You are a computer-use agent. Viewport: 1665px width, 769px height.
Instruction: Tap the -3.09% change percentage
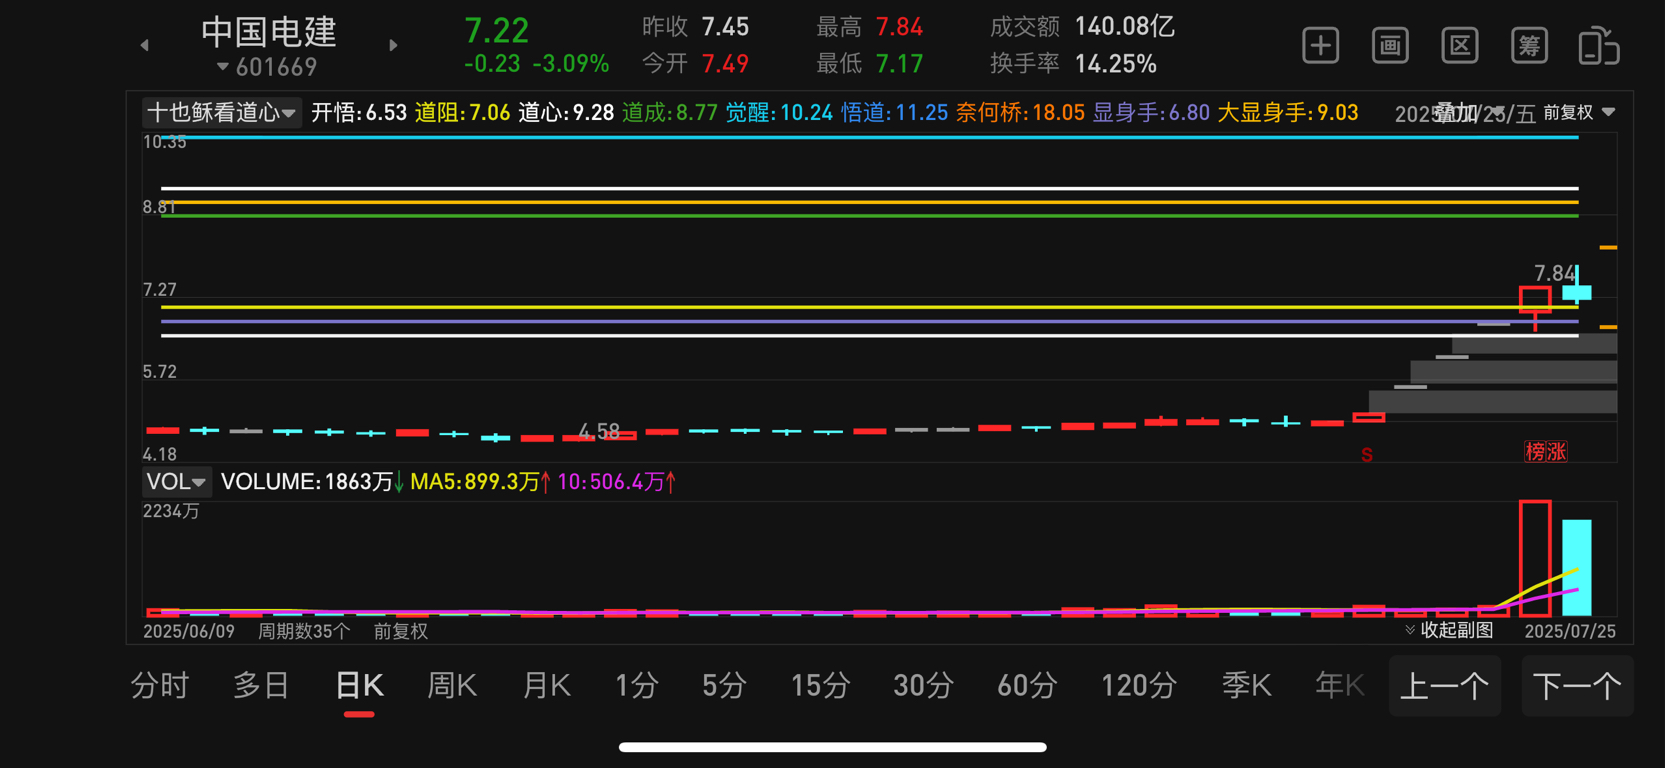[x=570, y=64]
